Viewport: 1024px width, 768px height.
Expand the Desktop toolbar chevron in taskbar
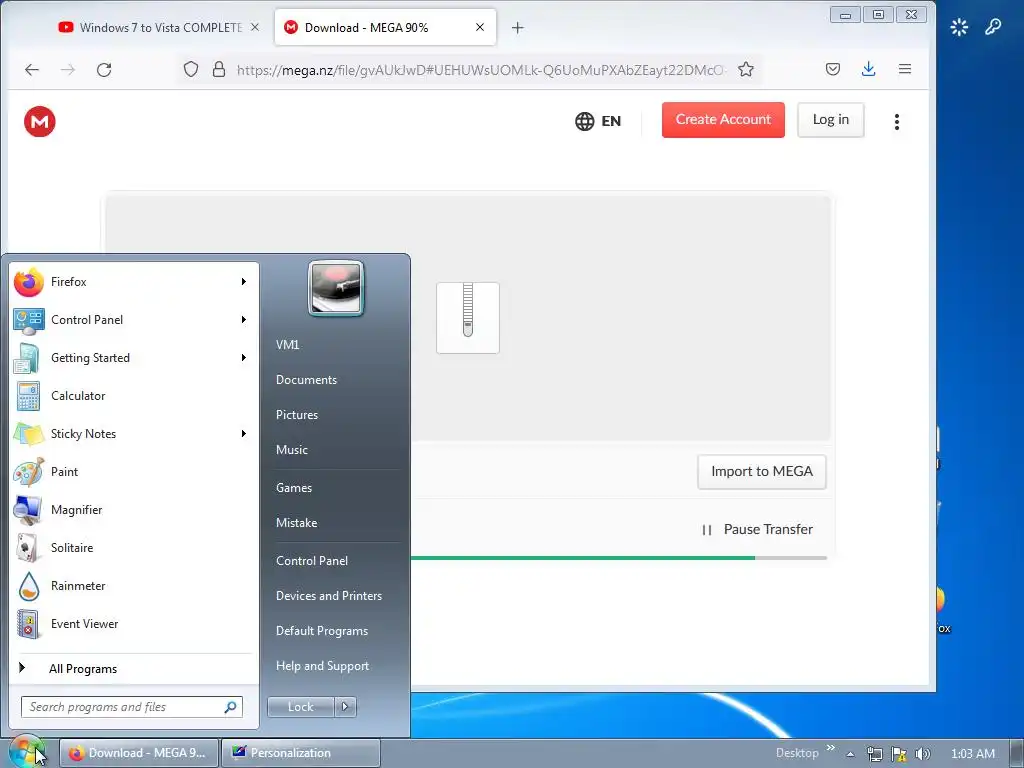point(831,748)
